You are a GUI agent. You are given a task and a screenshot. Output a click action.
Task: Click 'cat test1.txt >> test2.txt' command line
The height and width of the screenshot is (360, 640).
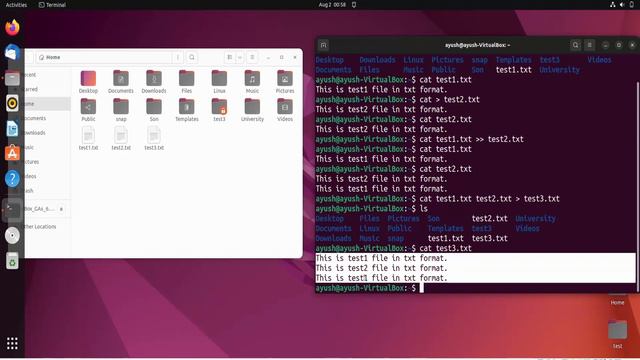(471, 139)
